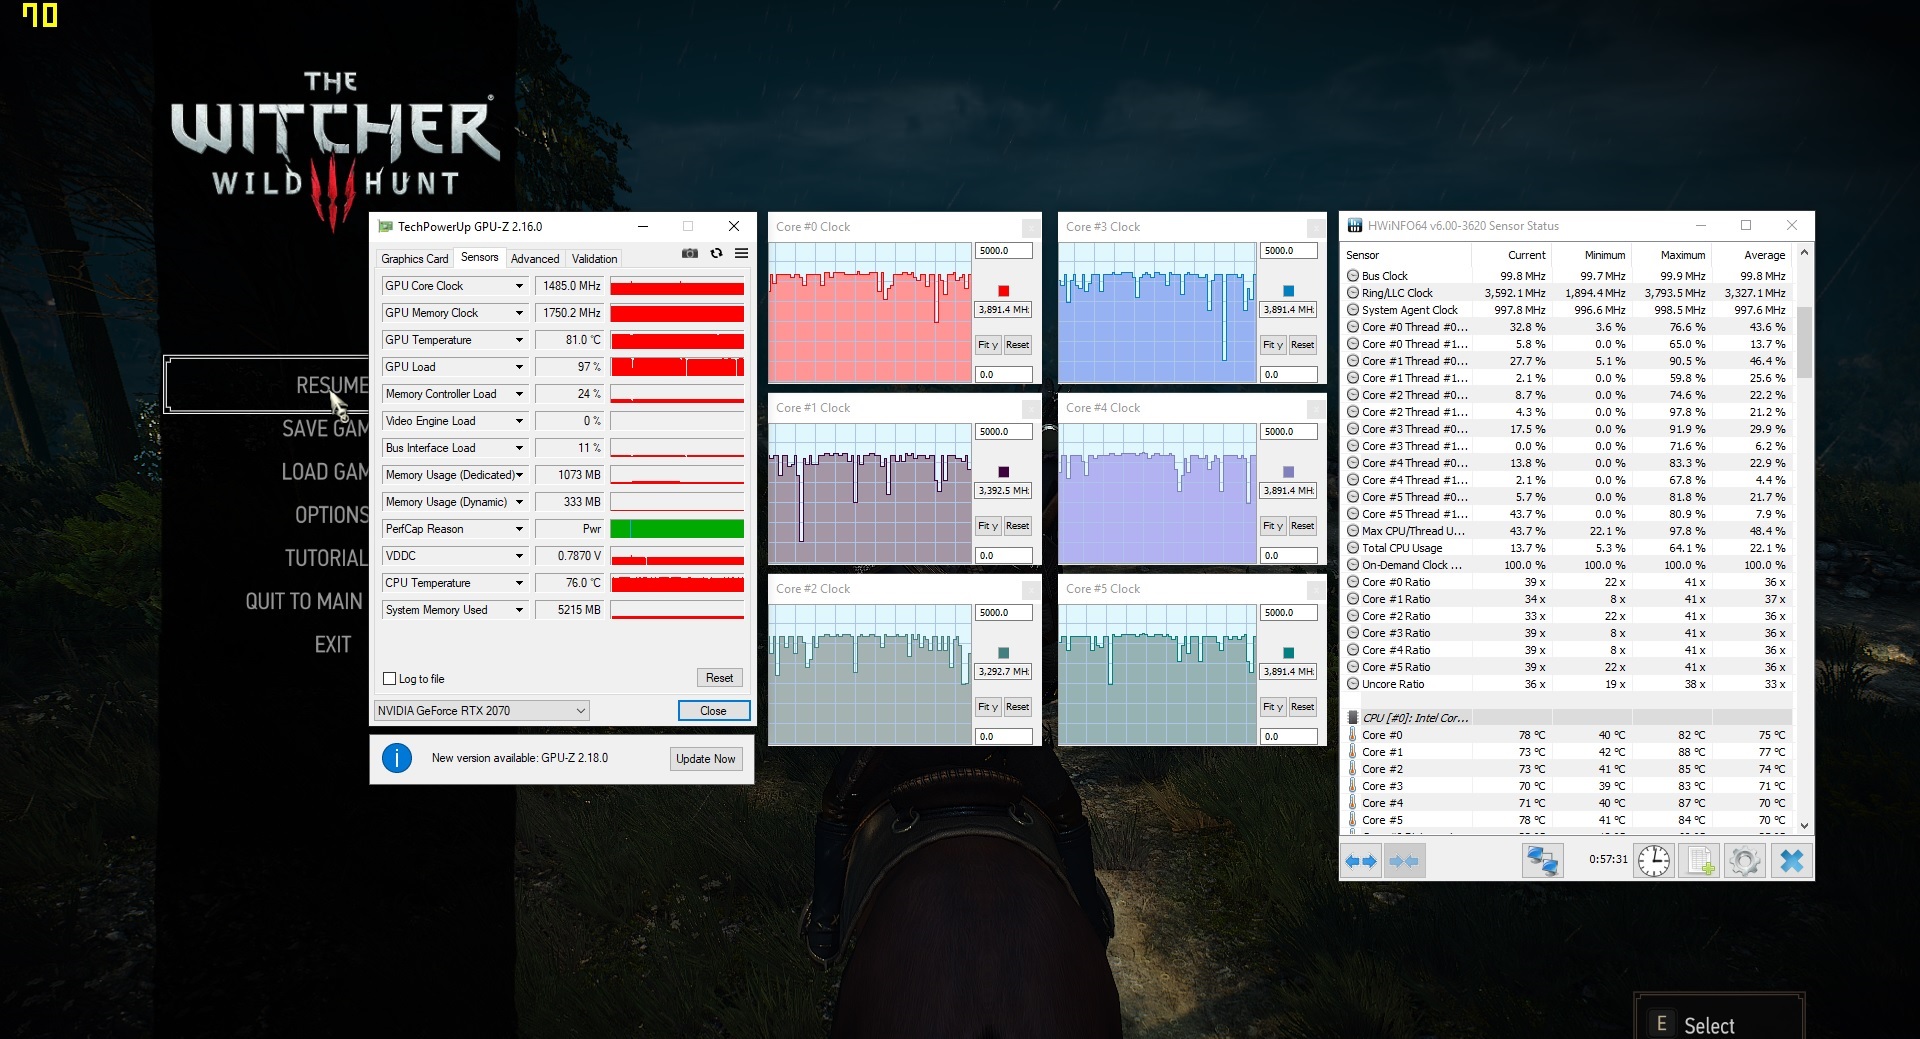Viewport: 1920px width, 1039px height.
Task: Click teal swatch in Core #2 Clock graph
Action: click(1003, 653)
